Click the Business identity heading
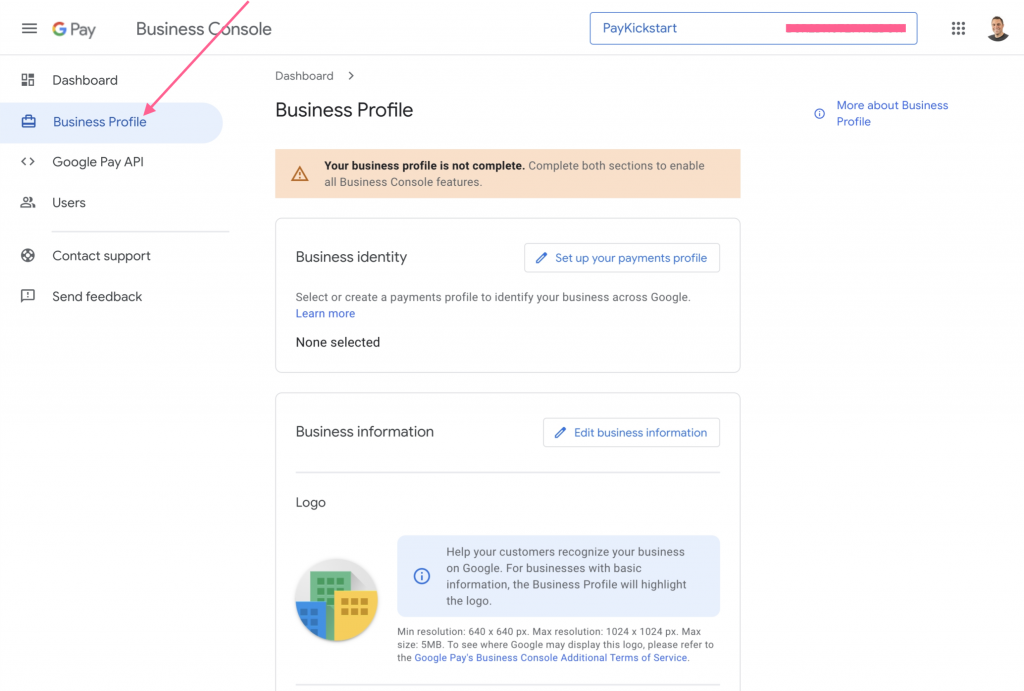Viewport: 1024px width, 691px height. tap(351, 257)
